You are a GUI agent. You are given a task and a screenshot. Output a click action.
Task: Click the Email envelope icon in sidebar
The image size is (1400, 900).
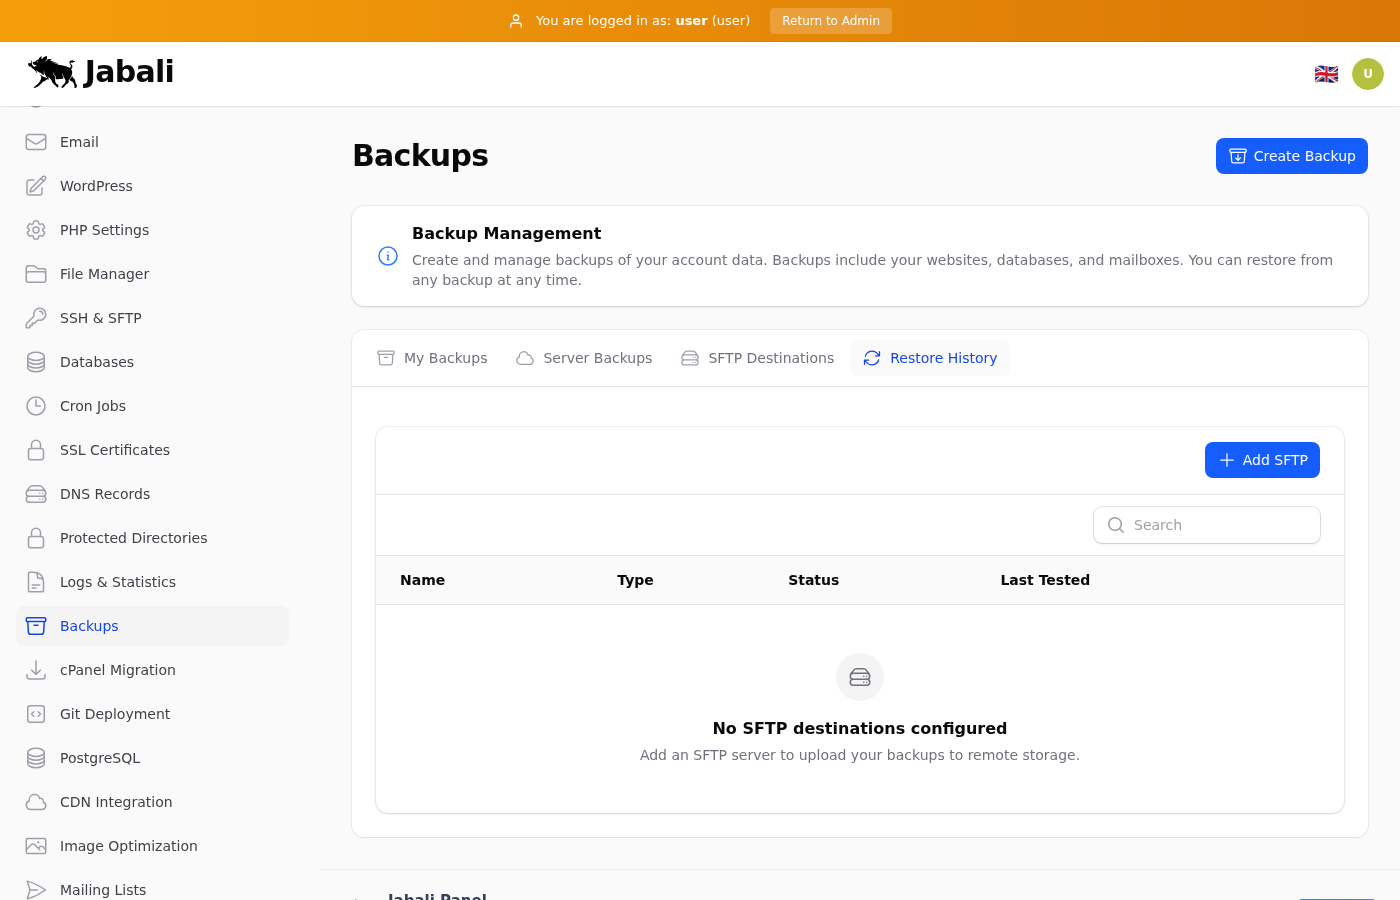(x=36, y=142)
